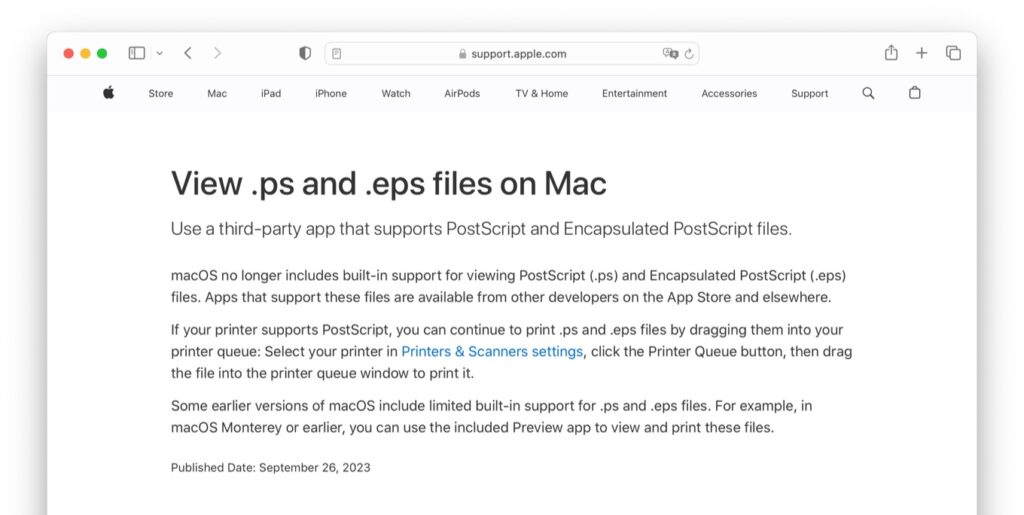Viewport: 1024px width, 515px height.
Task: Open the Mac menu item
Action: click(217, 94)
